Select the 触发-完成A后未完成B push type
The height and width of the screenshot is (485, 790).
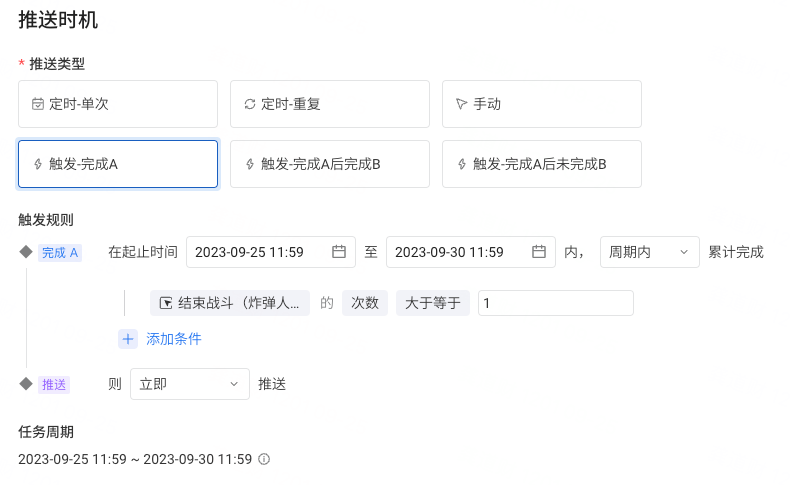tap(542, 164)
